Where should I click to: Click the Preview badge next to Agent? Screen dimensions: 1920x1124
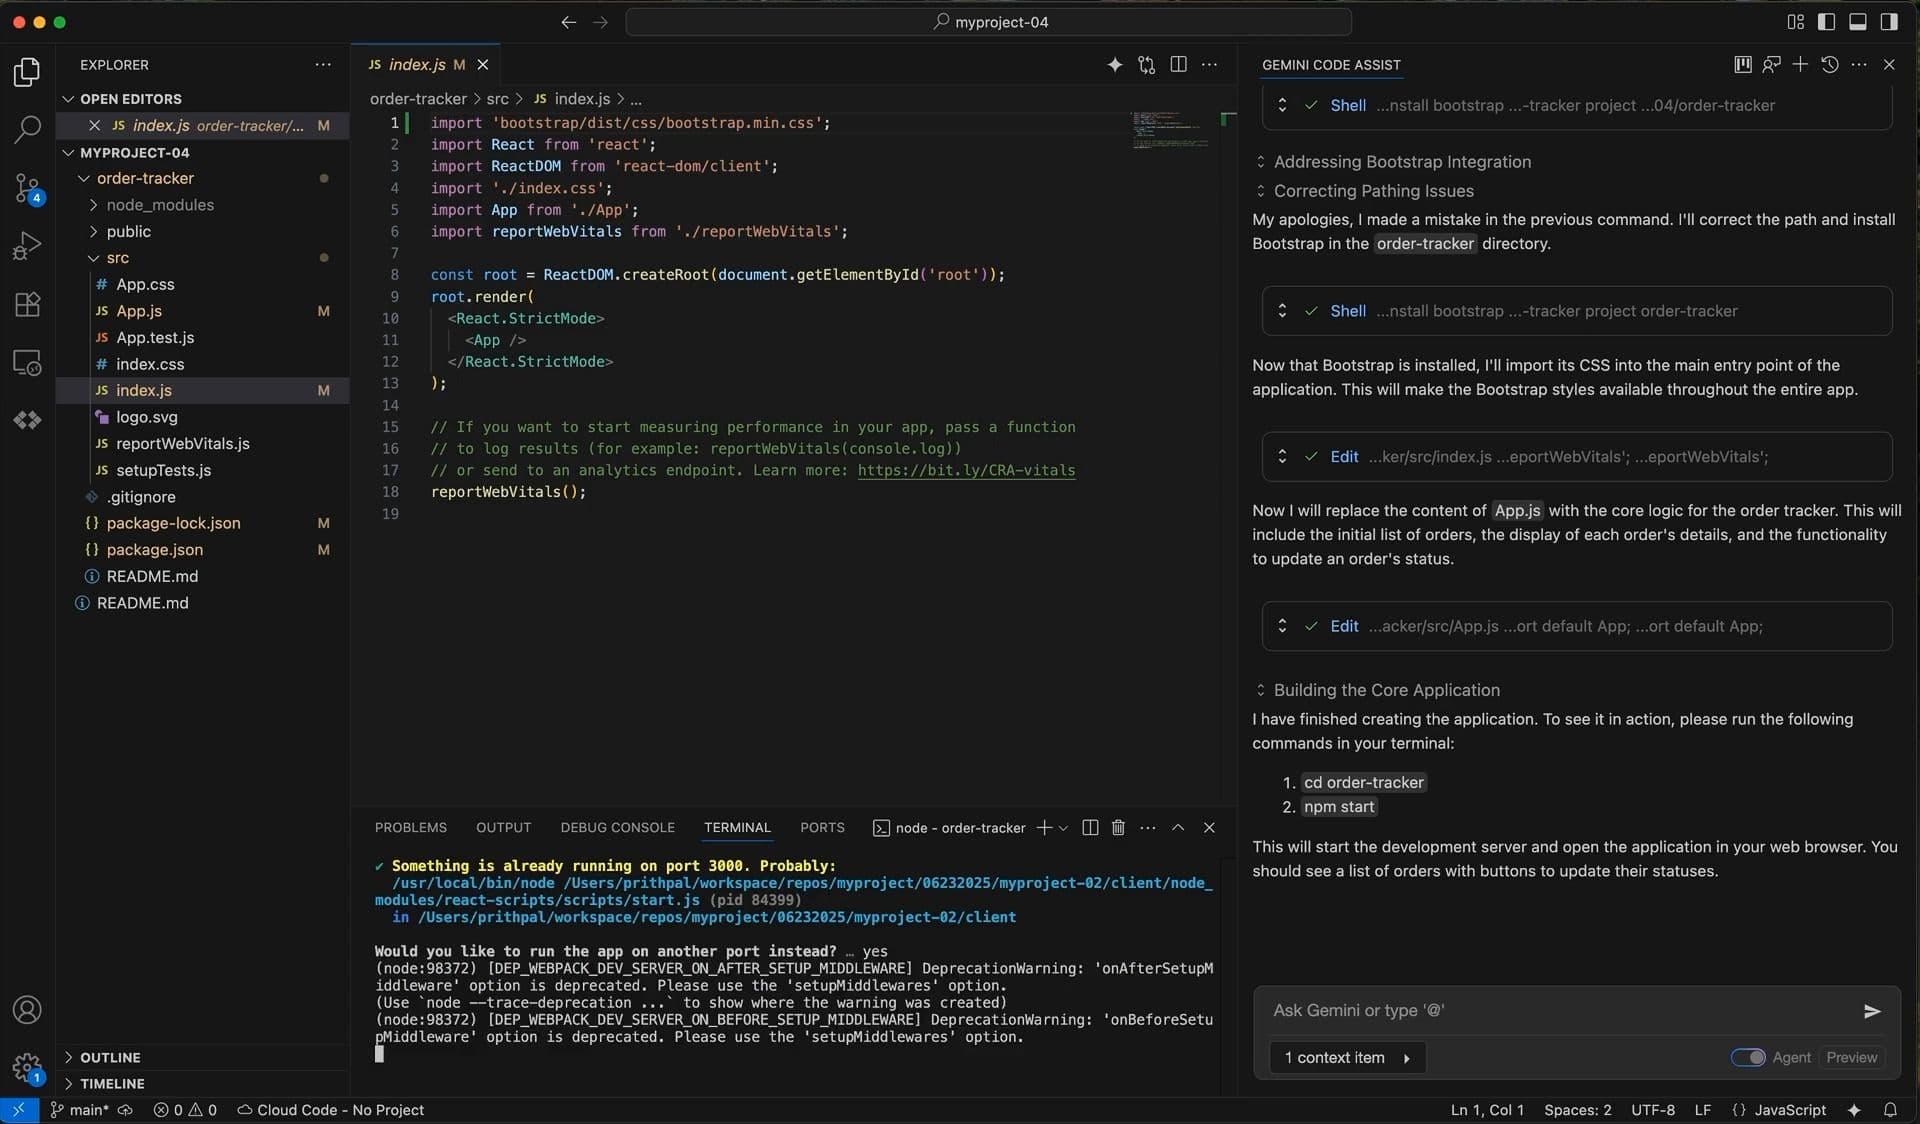(1851, 1058)
